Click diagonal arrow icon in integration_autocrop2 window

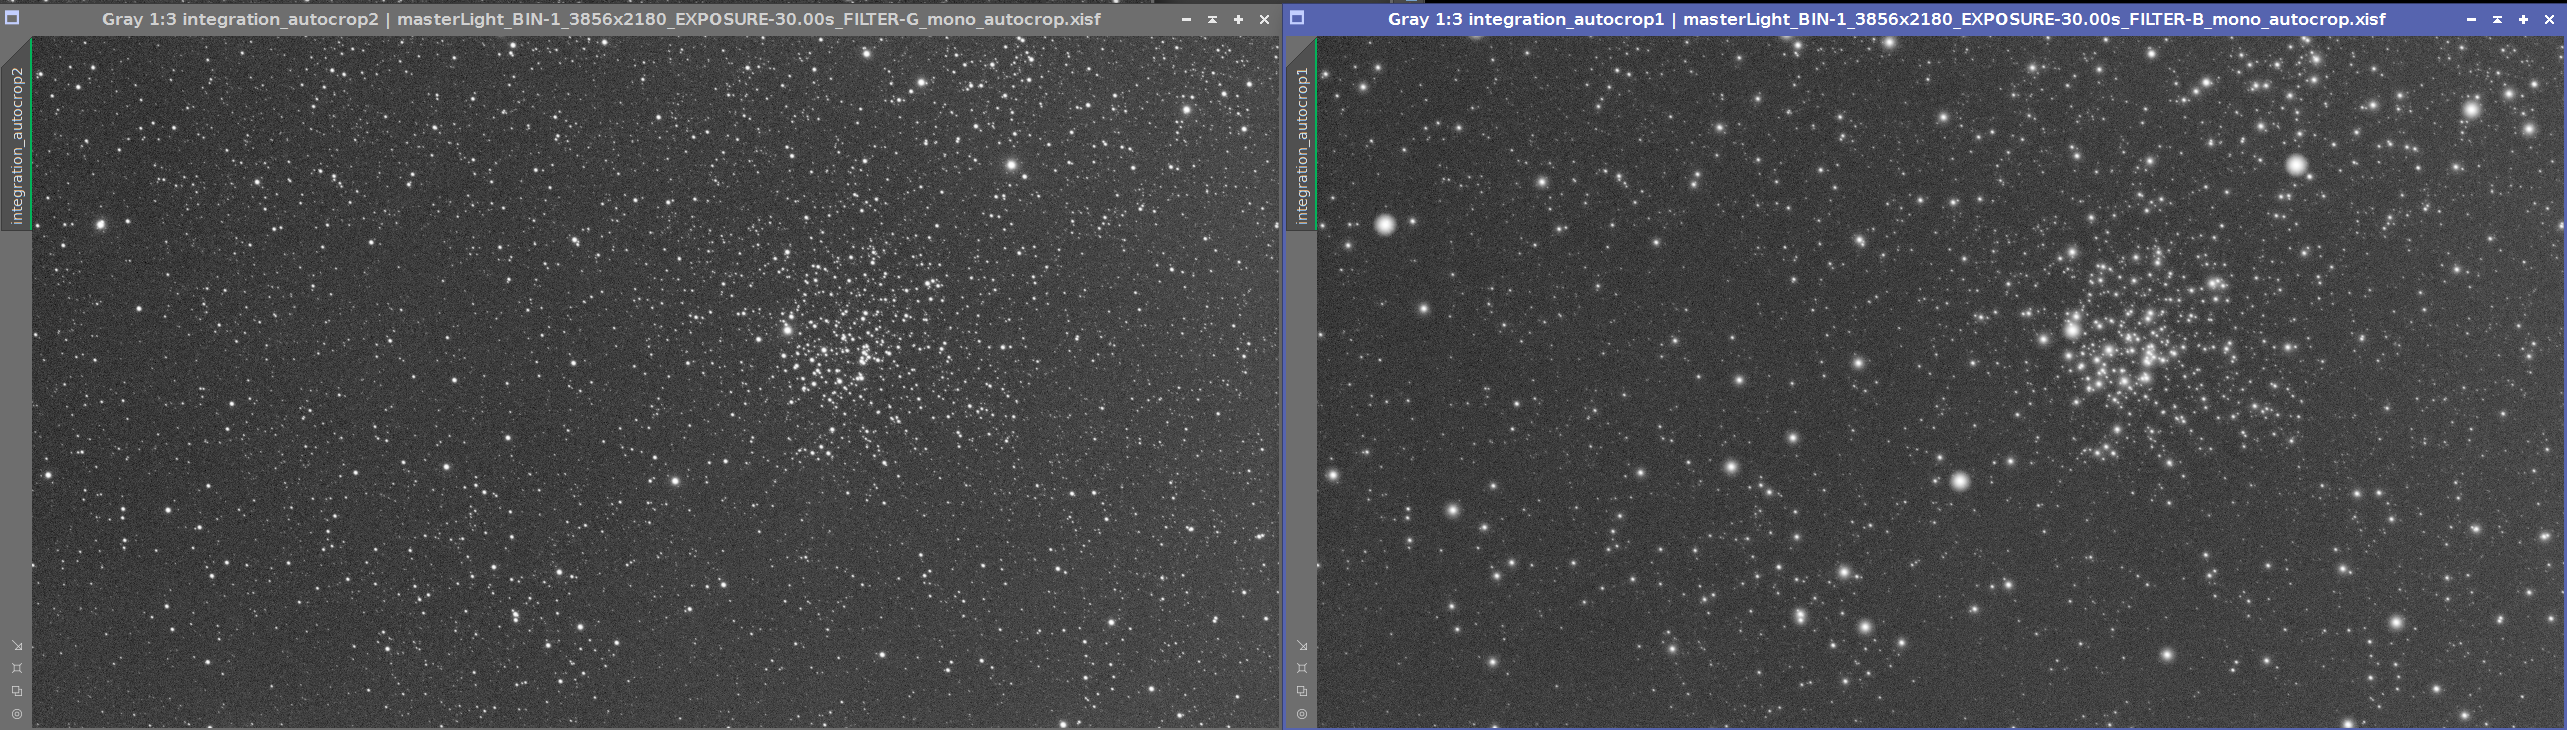click(17, 646)
